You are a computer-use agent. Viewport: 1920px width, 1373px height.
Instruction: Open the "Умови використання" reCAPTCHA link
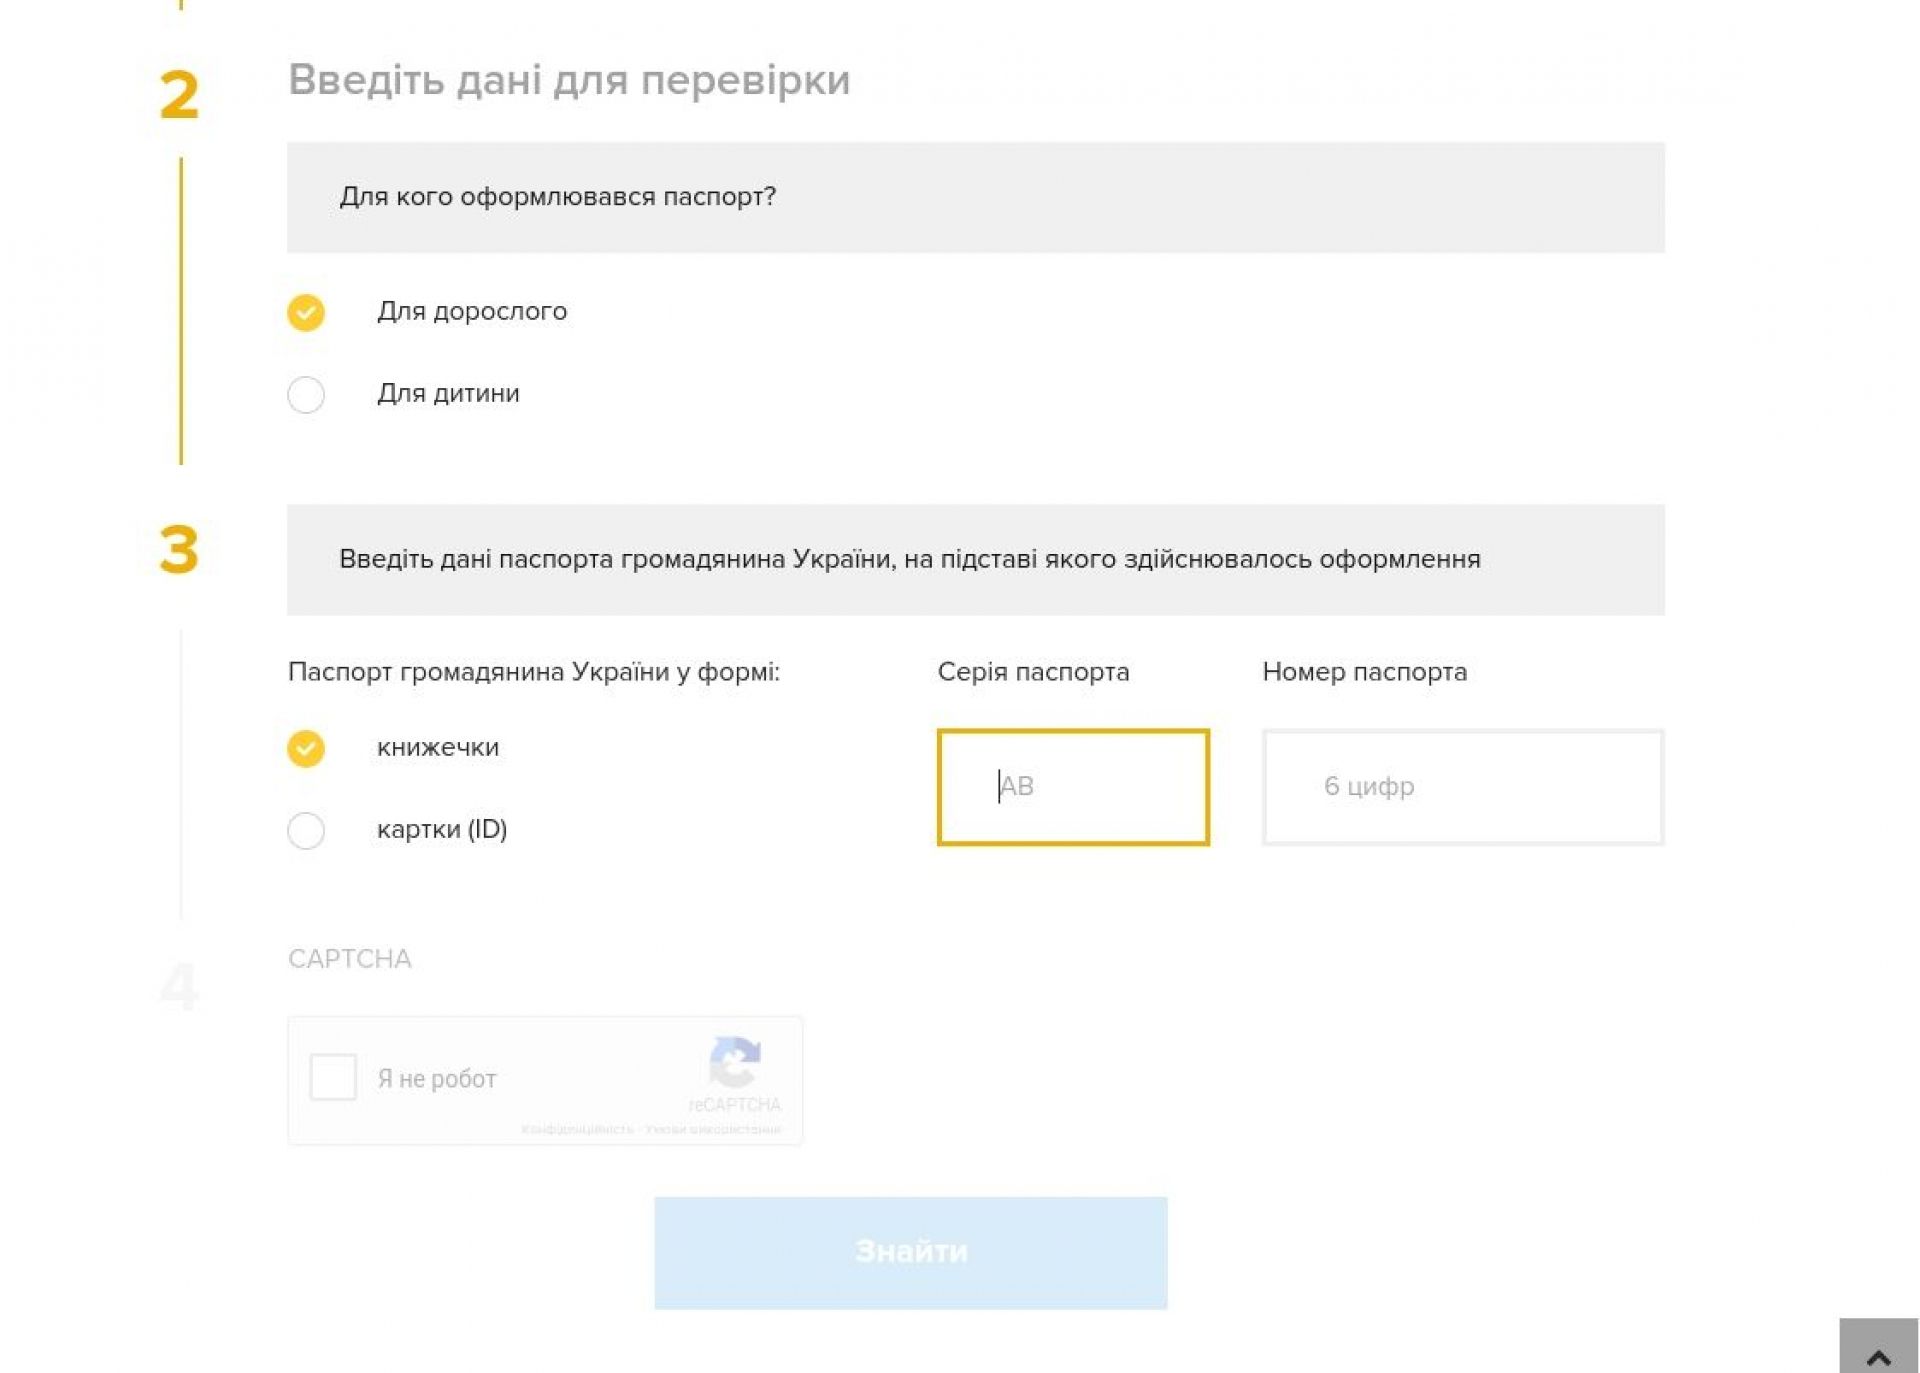tap(713, 1129)
